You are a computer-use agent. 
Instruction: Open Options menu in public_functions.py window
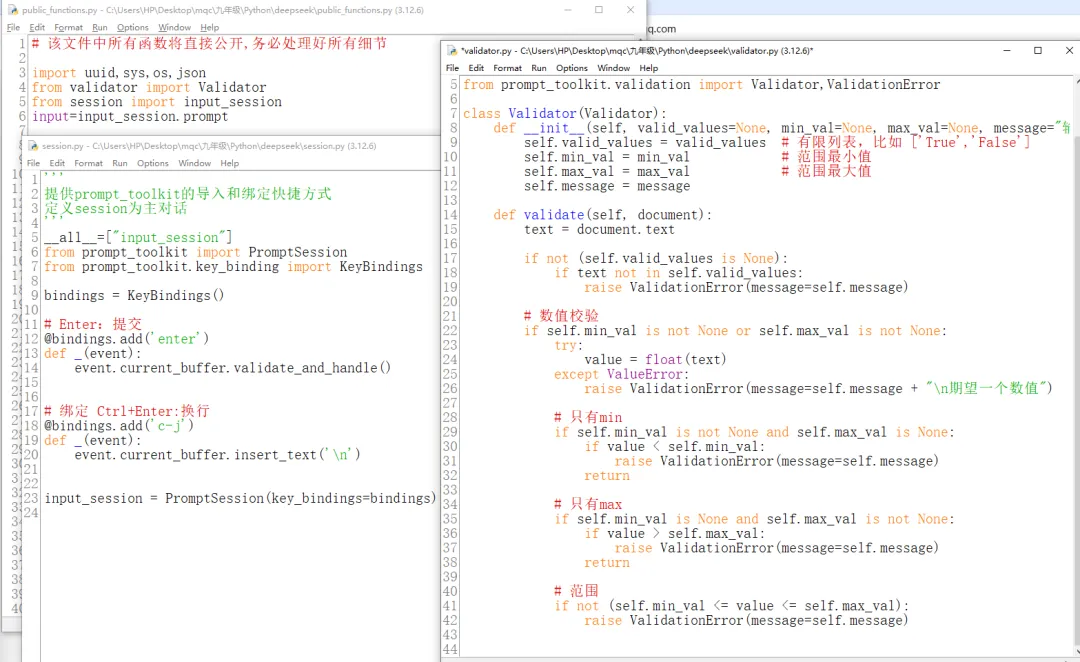point(133,28)
